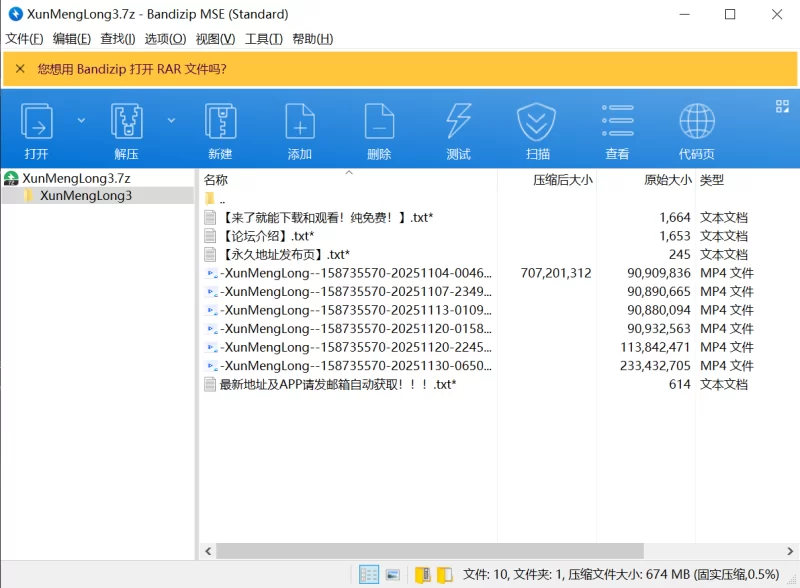Open the 工具(T) menu
The width and height of the screenshot is (800, 588).
pos(263,39)
